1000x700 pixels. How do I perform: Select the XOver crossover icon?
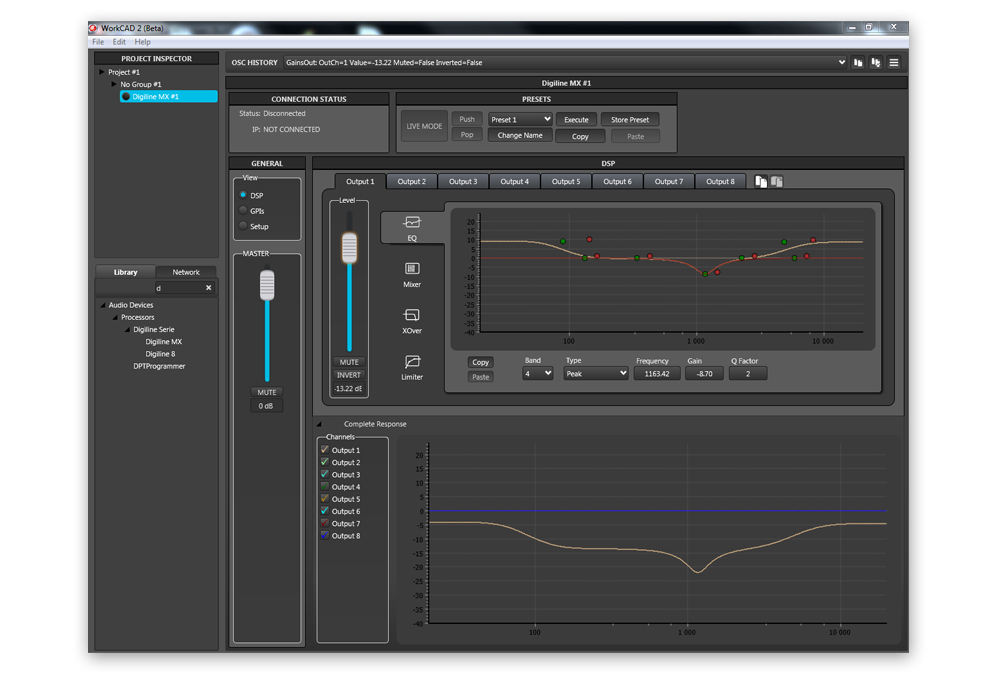coord(412,316)
